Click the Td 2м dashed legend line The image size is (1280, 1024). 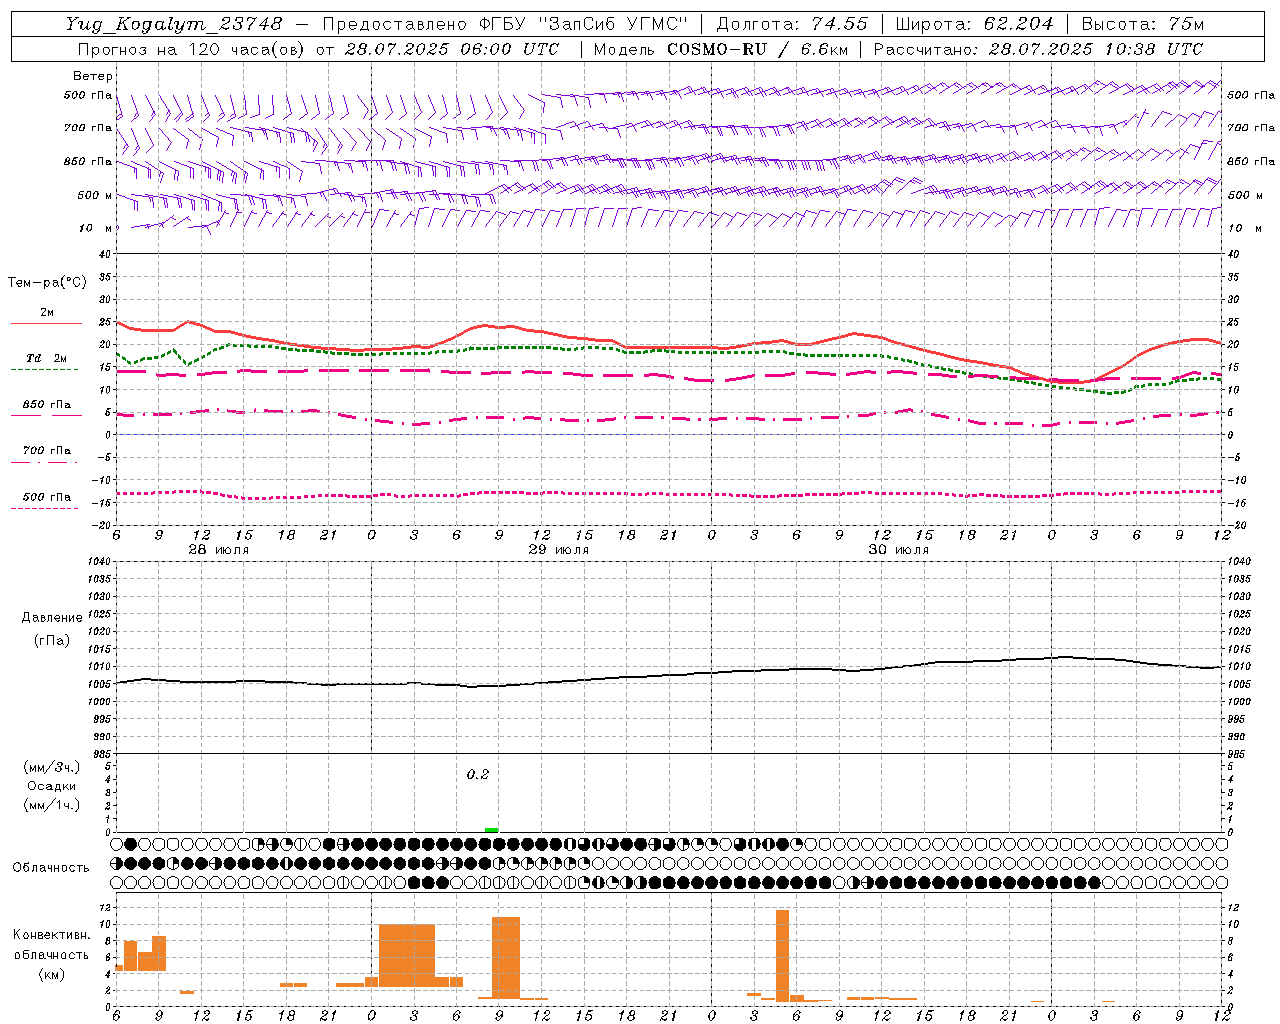(x=46, y=369)
